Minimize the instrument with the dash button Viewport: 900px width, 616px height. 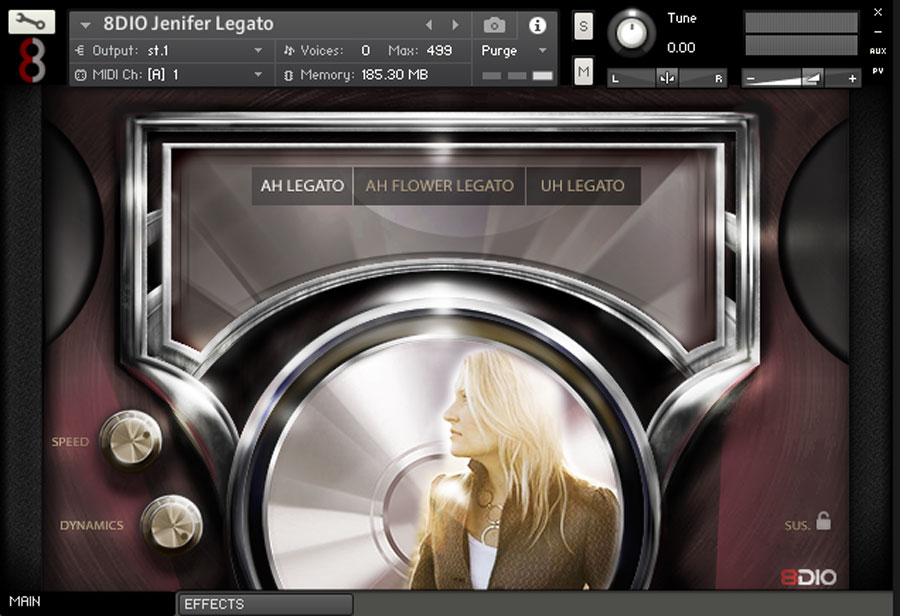click(x=878, y=32)
